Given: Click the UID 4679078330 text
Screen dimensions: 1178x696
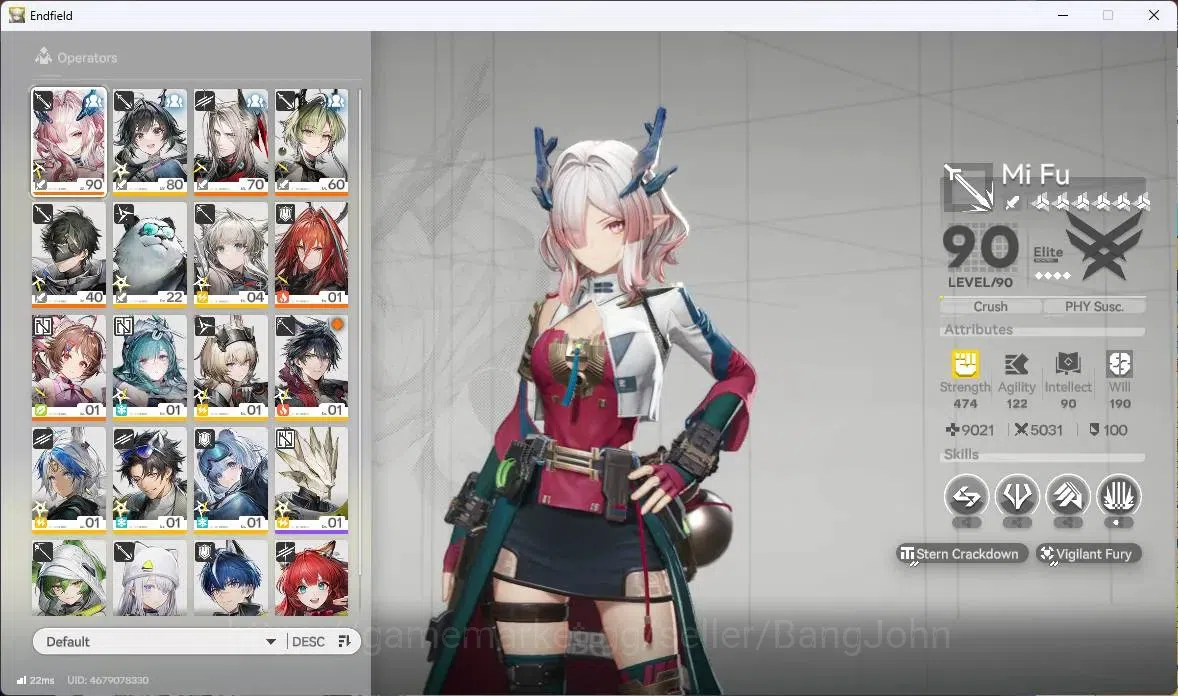Looking at the screenshot, I should tap(107, 680).
